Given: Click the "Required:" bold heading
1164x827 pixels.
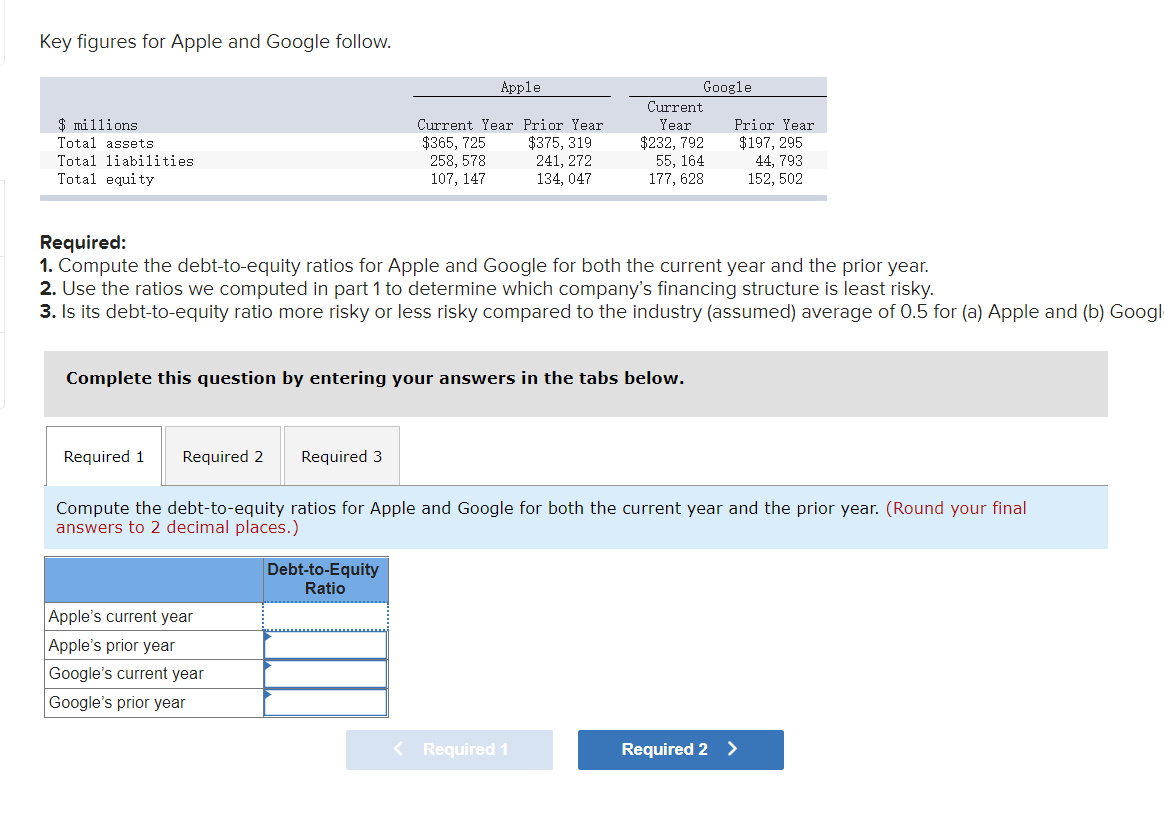Looking at the screenshot, I should 83,242.
